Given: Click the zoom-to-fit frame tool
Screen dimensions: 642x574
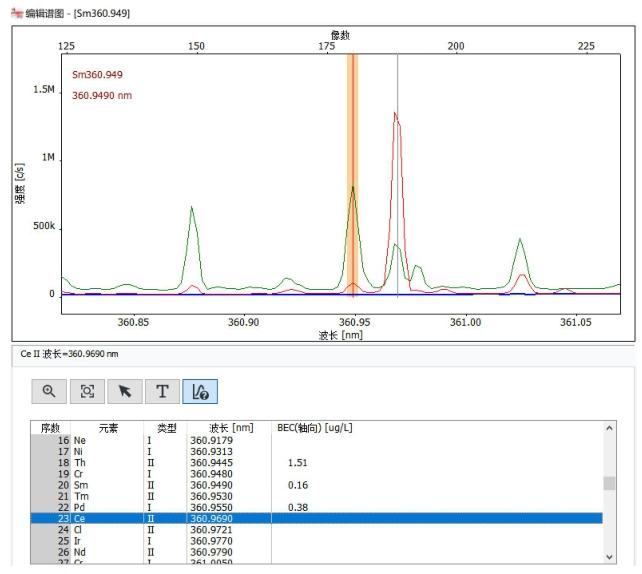Looking at the screenshot, I should 87,391.
